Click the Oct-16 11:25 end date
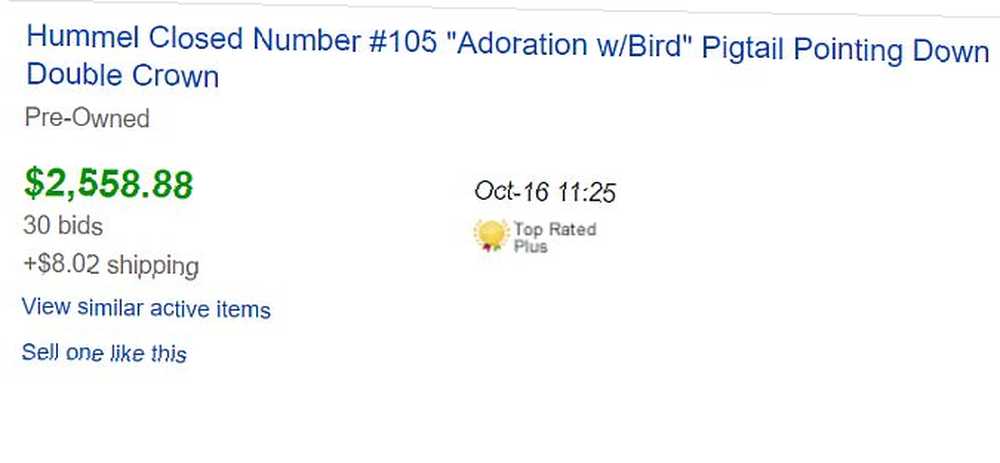The image size is (1000, 463). pyautogui.click(x=545, y=192)
